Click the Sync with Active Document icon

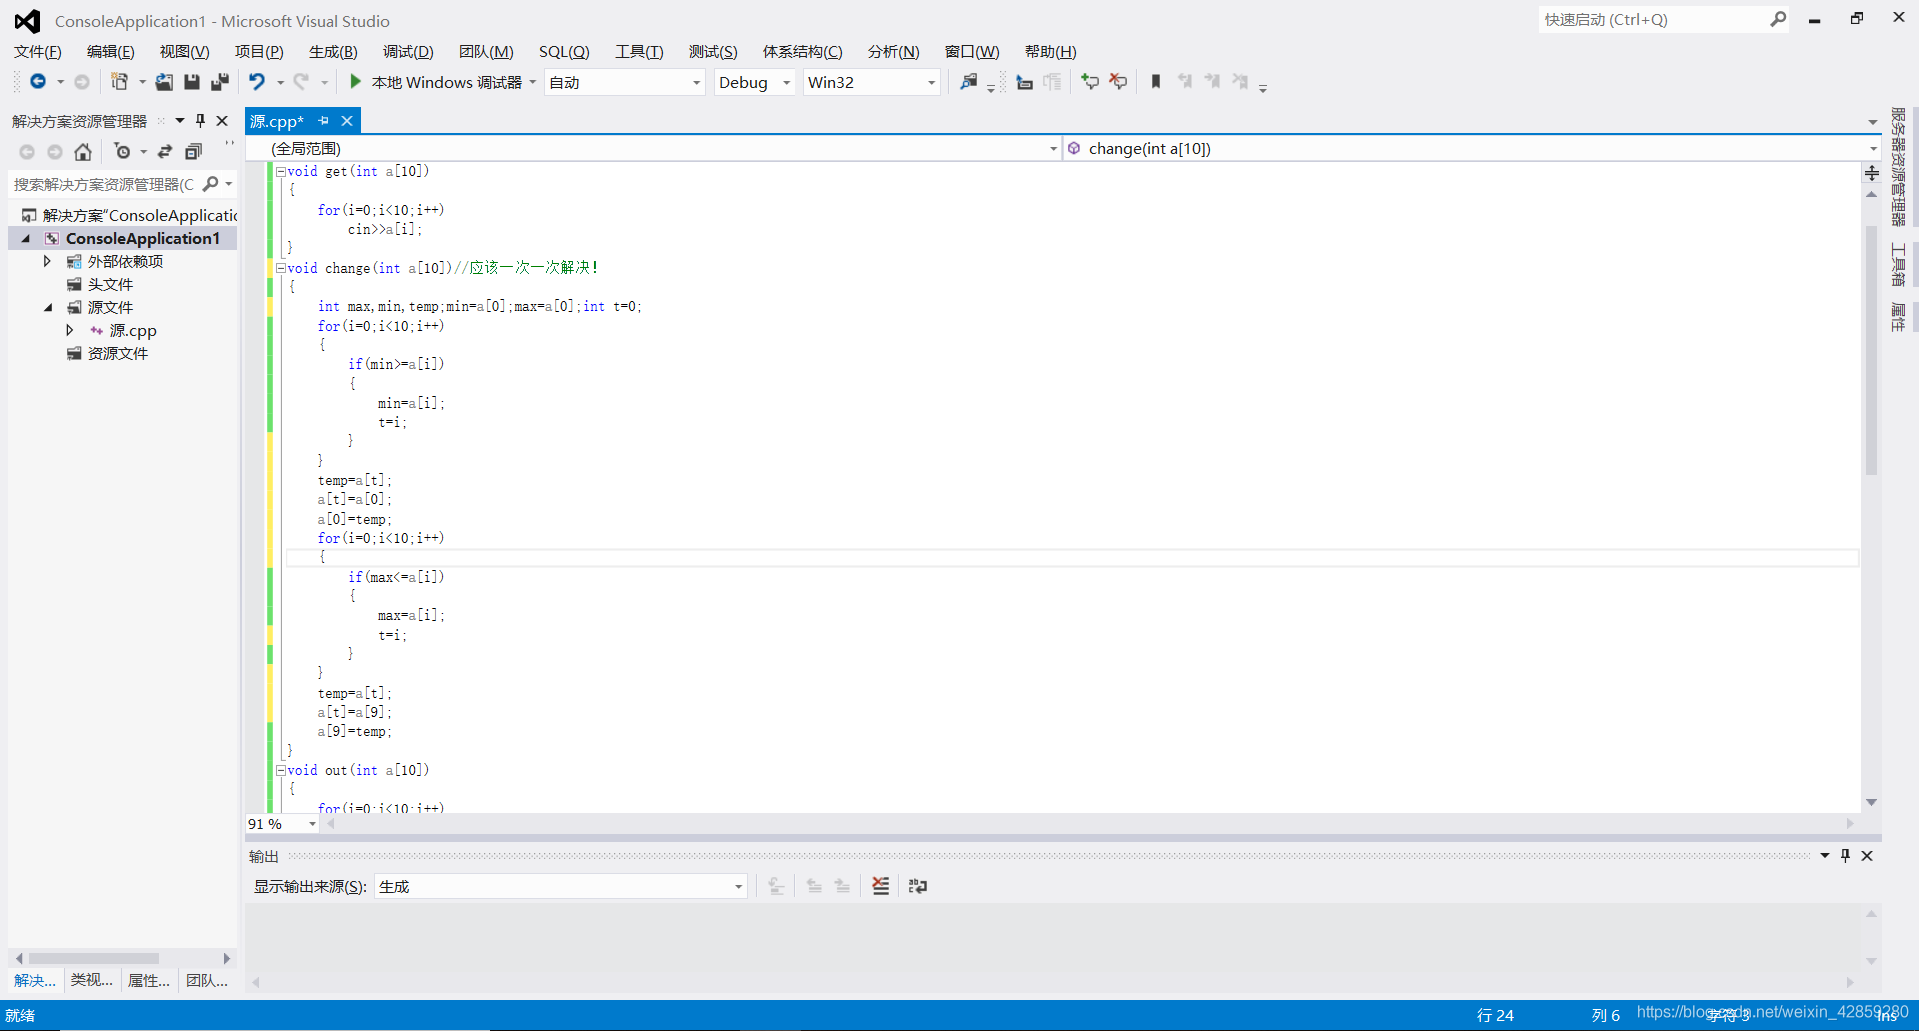pyautogui.click(x=165, y=152)
